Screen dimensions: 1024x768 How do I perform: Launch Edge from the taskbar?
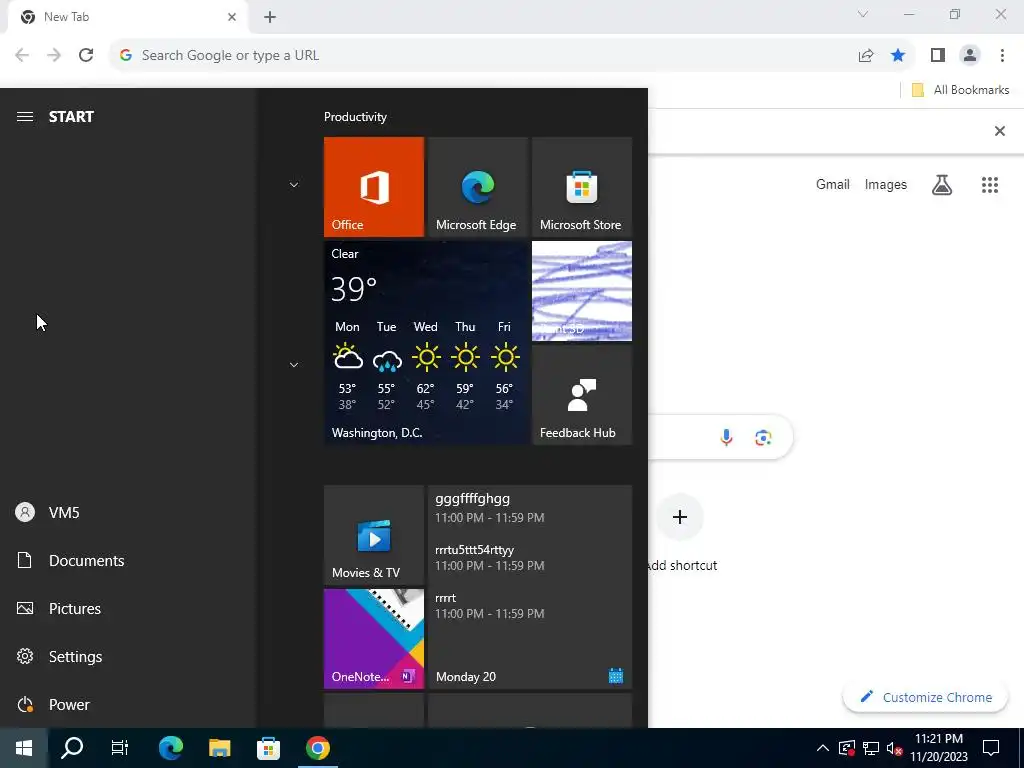click(x=170, y=748)
